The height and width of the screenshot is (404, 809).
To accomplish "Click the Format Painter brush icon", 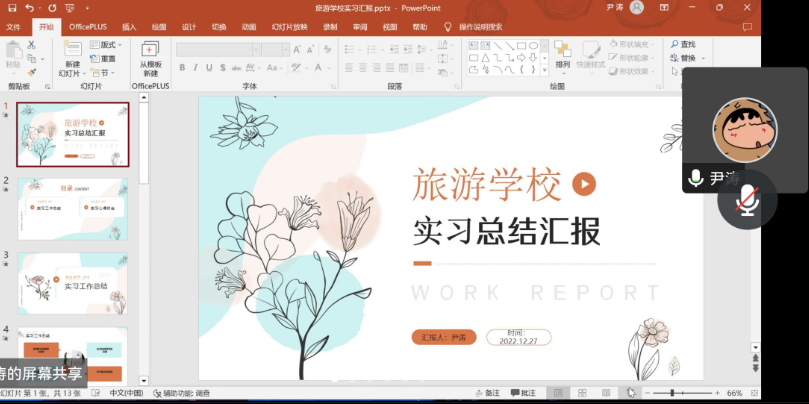I will click(32, 72).
